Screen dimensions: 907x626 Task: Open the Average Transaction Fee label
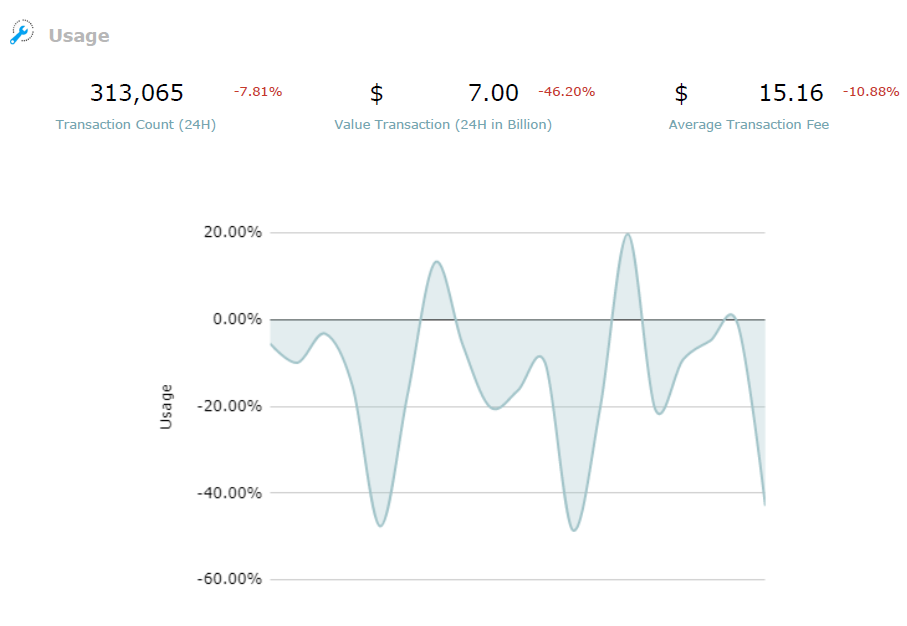click(749, 124)
